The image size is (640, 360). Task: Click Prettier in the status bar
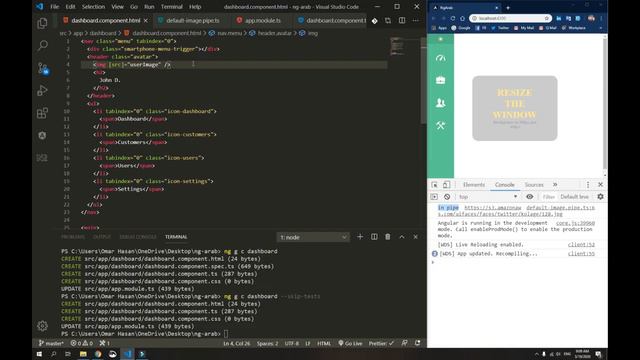tap(381, 343)
